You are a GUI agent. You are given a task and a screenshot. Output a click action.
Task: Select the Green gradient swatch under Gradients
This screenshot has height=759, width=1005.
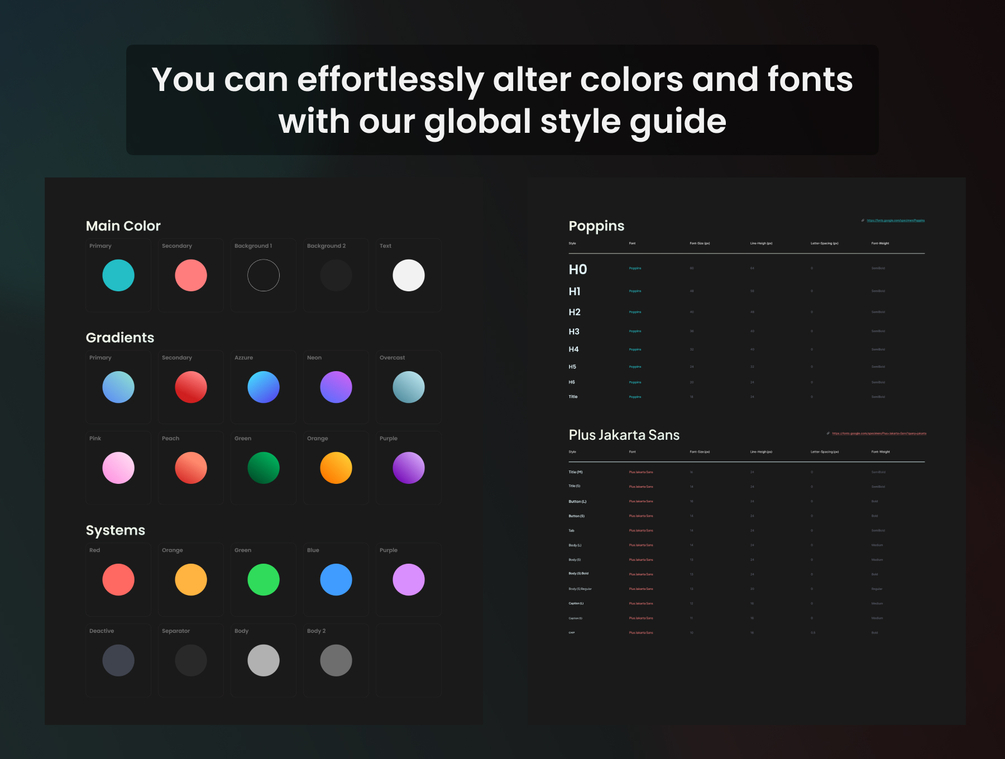point(263,468)
